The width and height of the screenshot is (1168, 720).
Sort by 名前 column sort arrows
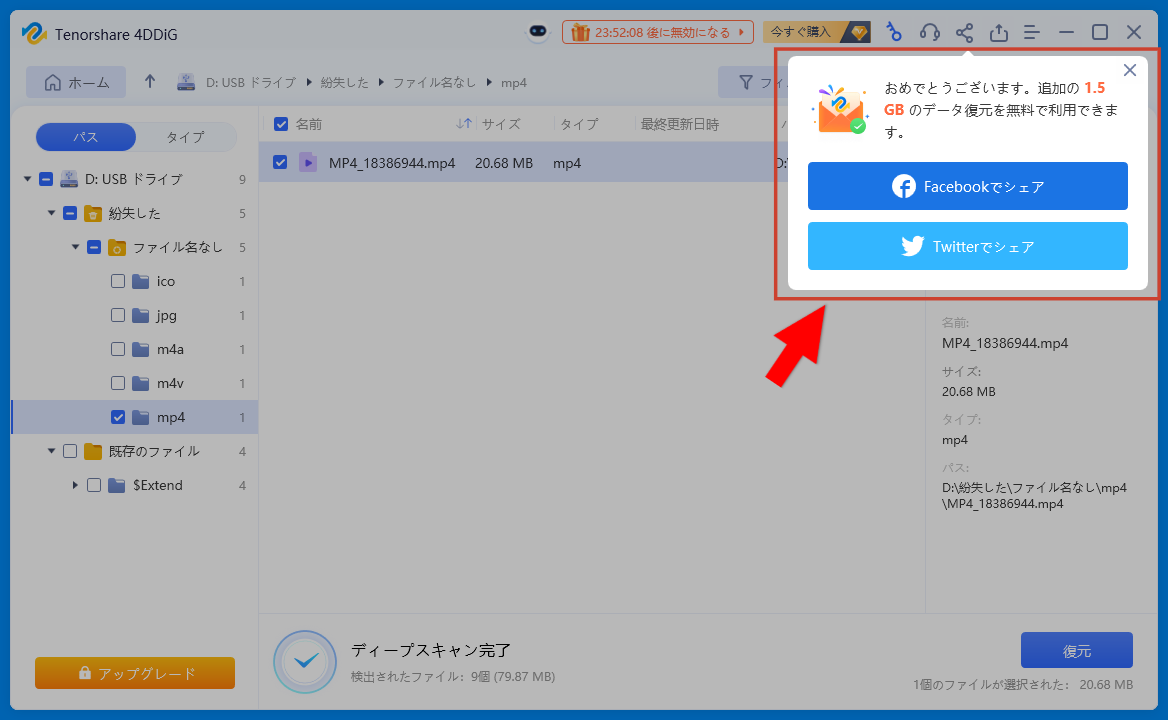click(463, 124)
